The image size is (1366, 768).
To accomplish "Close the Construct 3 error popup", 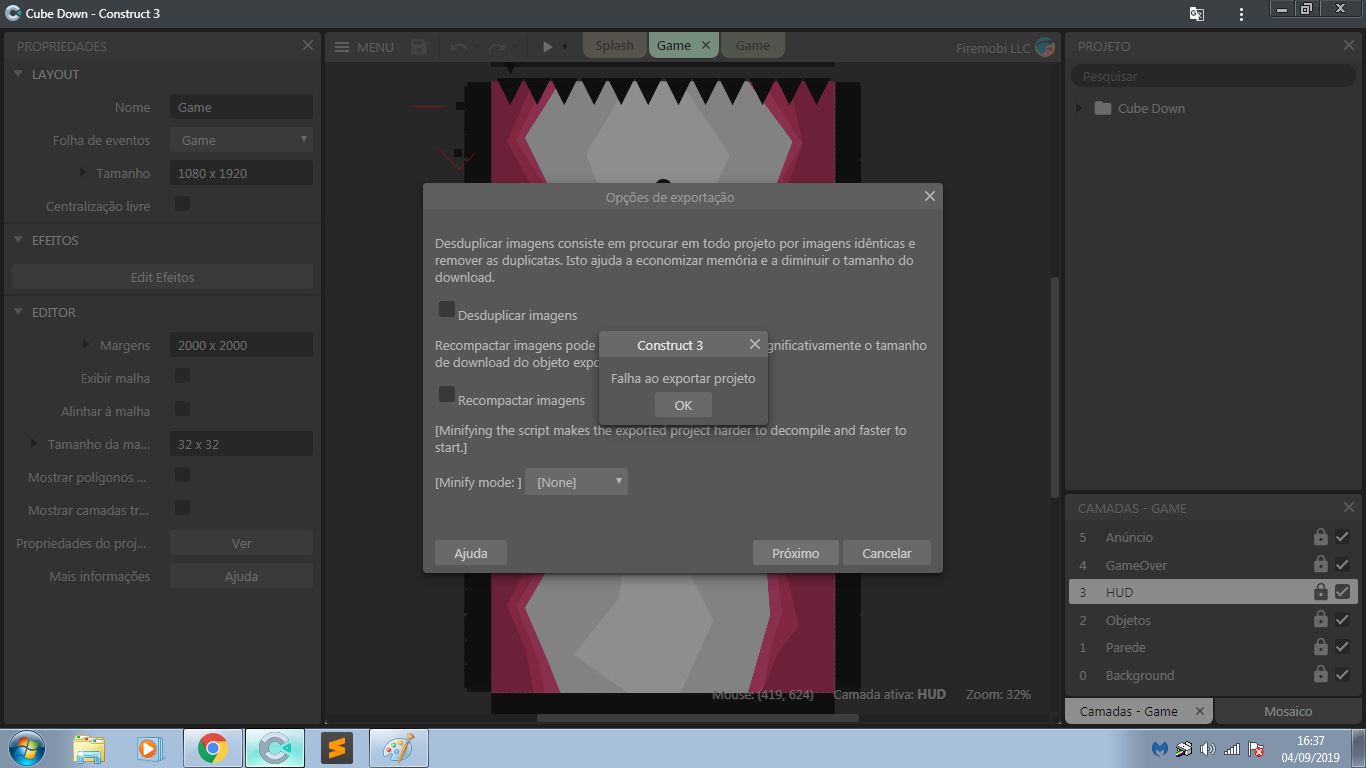I will [755, 344].
